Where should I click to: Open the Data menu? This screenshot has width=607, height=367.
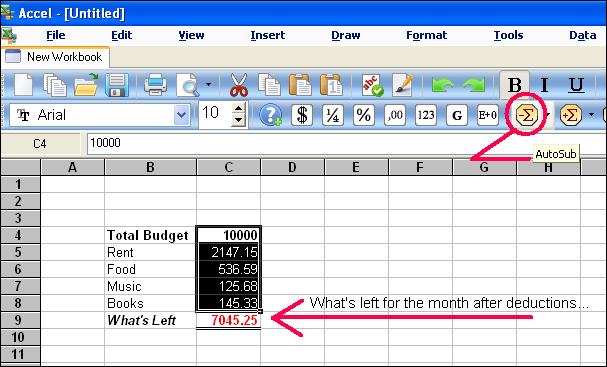582,35
